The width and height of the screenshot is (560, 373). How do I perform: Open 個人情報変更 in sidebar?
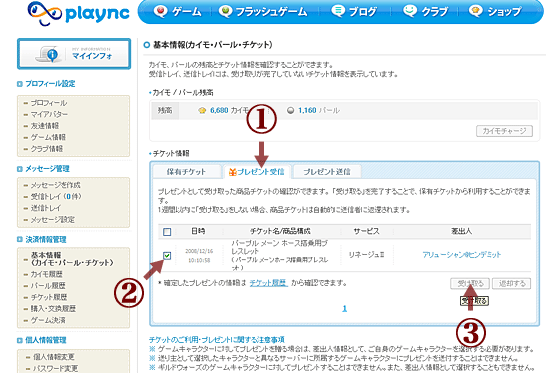[54, 357]
